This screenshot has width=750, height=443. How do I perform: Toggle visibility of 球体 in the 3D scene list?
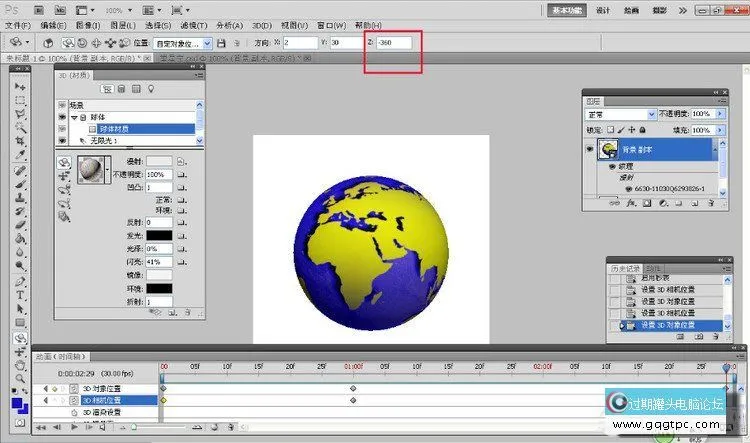click(x=61, y=116)
